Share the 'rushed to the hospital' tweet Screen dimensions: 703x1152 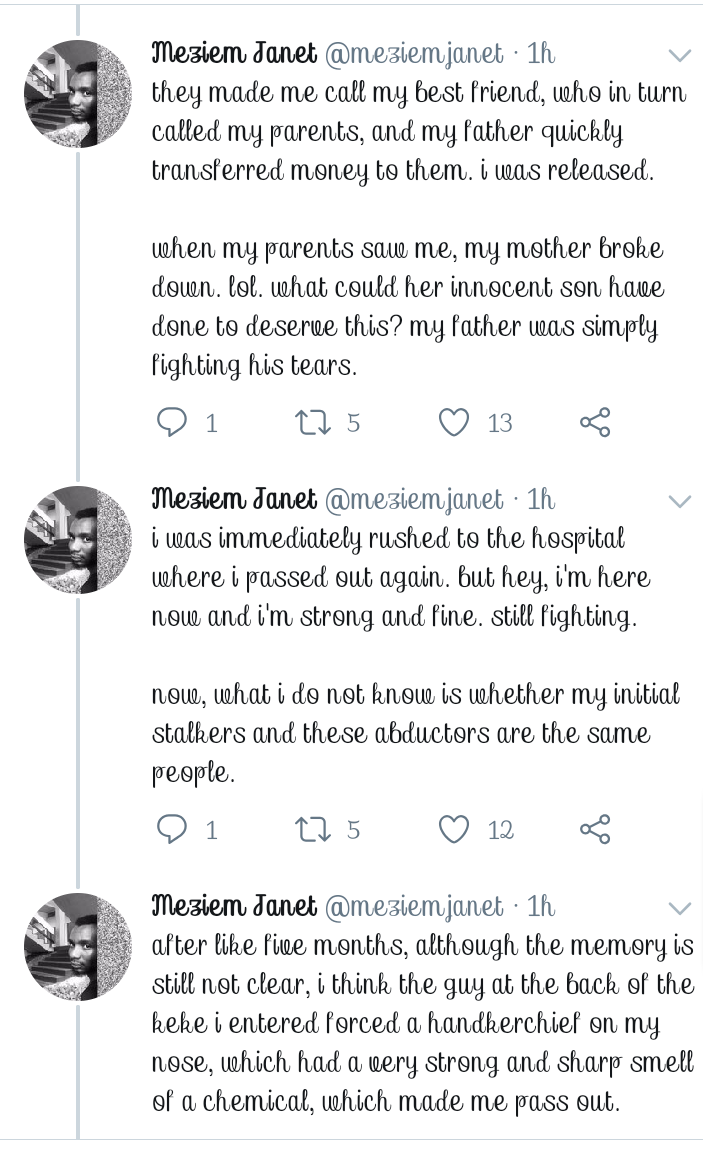click(595, 829)
